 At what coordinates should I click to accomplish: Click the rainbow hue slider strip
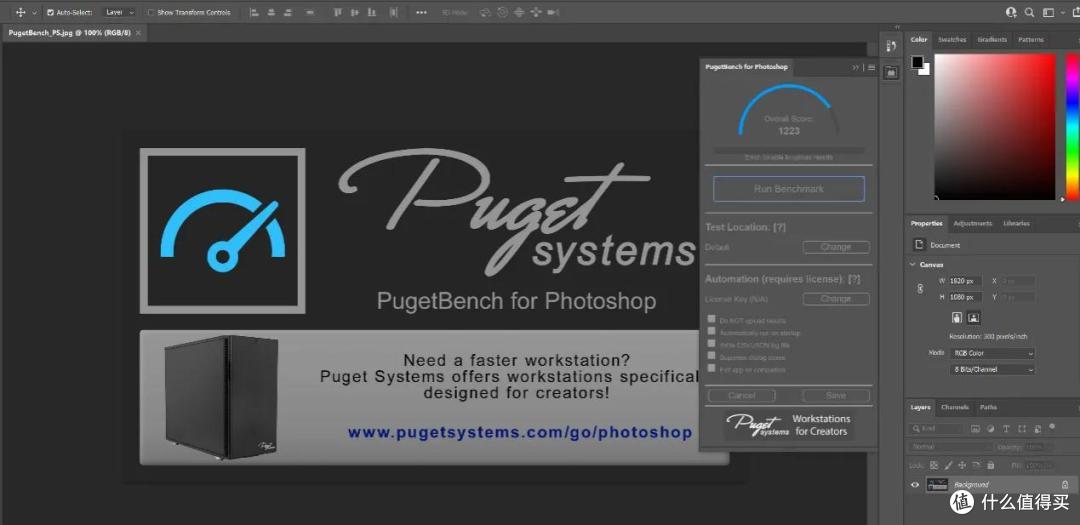(1072, 127)
